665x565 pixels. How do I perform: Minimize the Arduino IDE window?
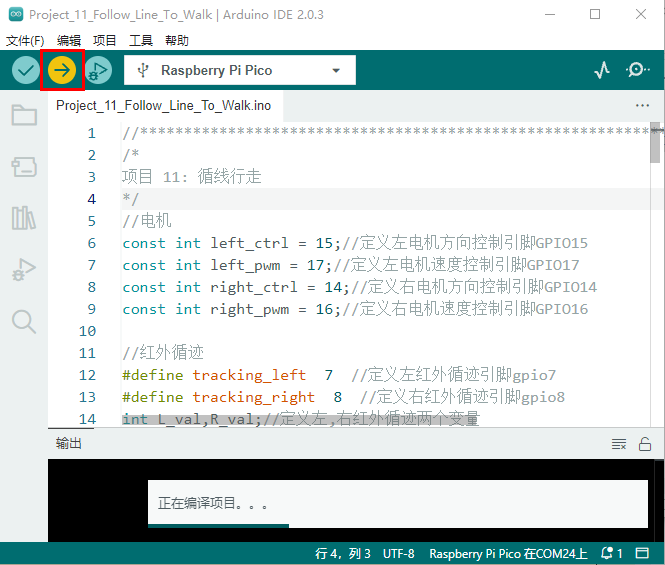(x=550, y=14)
